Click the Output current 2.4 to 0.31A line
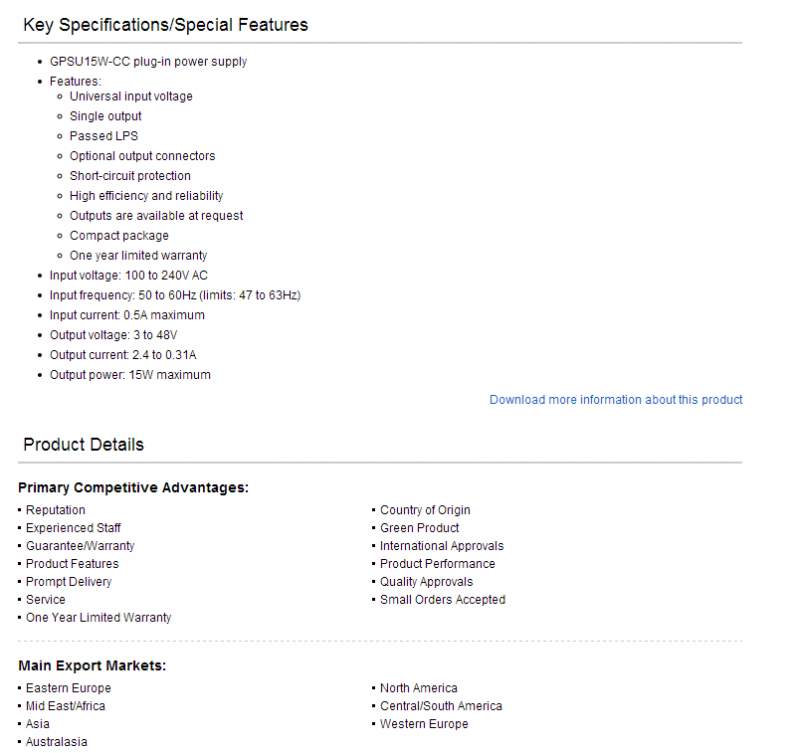Screen dimensions: 800x753 tap(123, 355)
